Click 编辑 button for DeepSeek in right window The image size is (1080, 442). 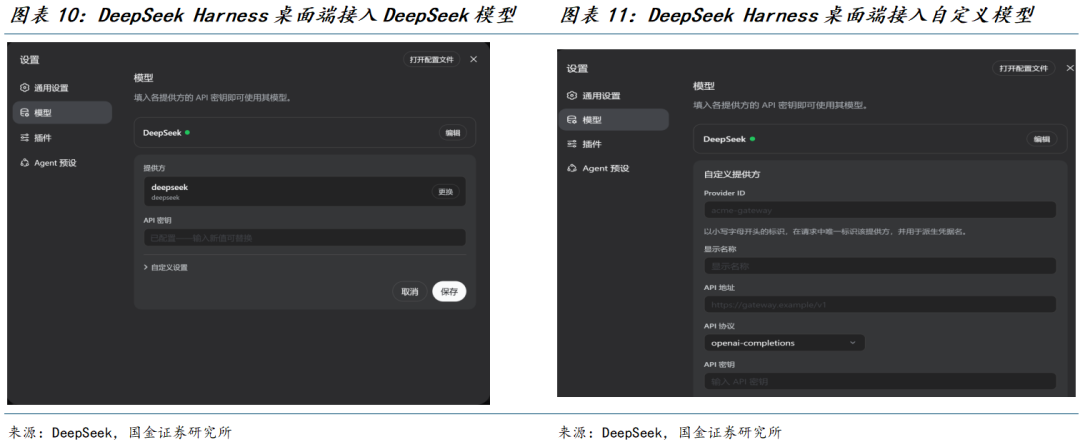(1041, 139)
